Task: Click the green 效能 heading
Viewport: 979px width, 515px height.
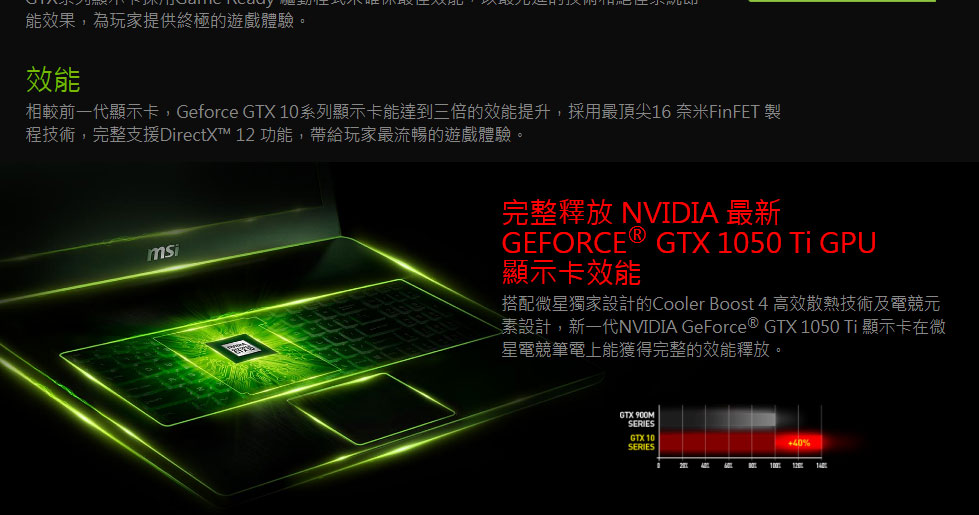Action: (53, 80)
